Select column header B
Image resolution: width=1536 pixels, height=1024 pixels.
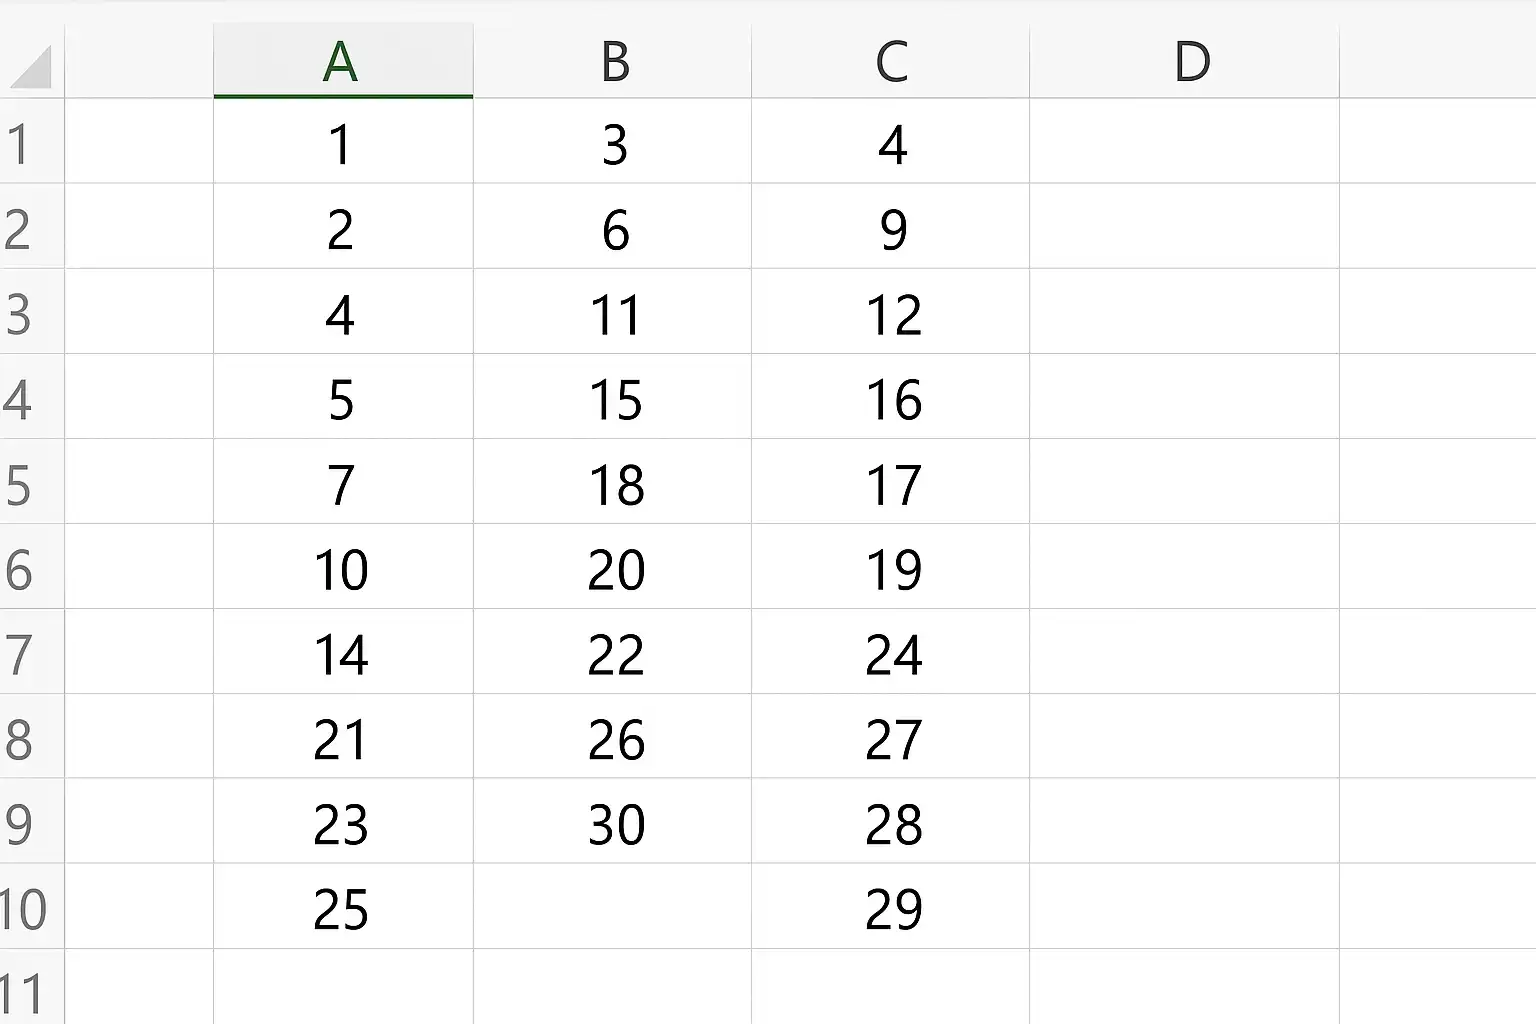pos(613,60)
